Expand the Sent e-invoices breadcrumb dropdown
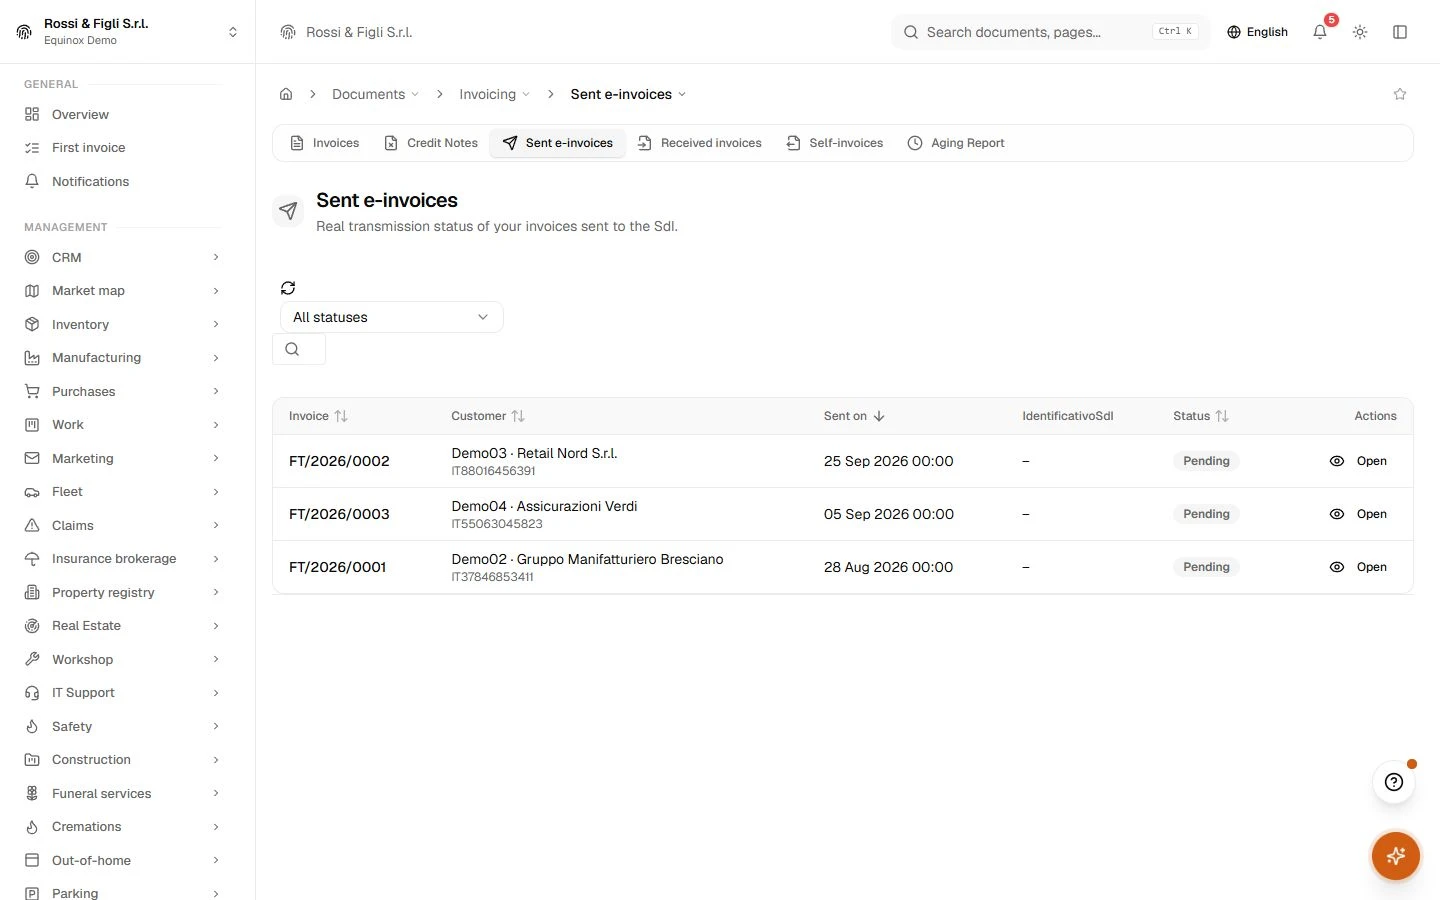Image resolution: width=1440 pixels, height=900 pixels. (x=628, y=94)
